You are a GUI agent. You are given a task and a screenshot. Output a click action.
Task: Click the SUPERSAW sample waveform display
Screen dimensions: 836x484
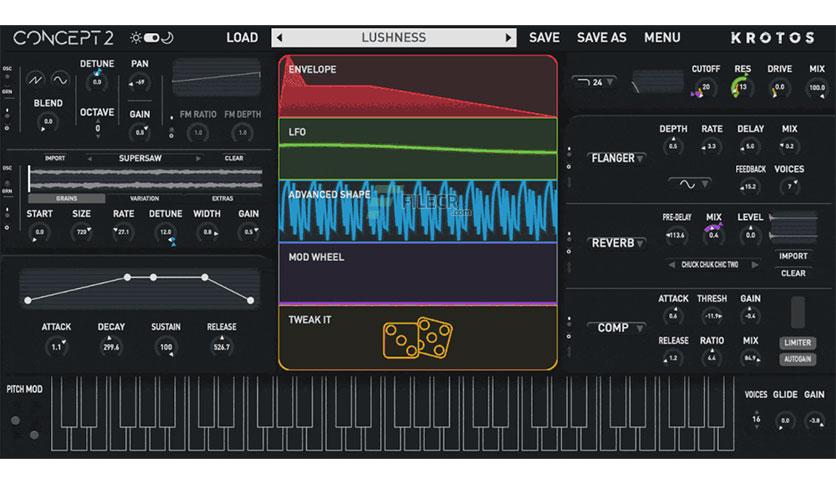click(145, 179)
